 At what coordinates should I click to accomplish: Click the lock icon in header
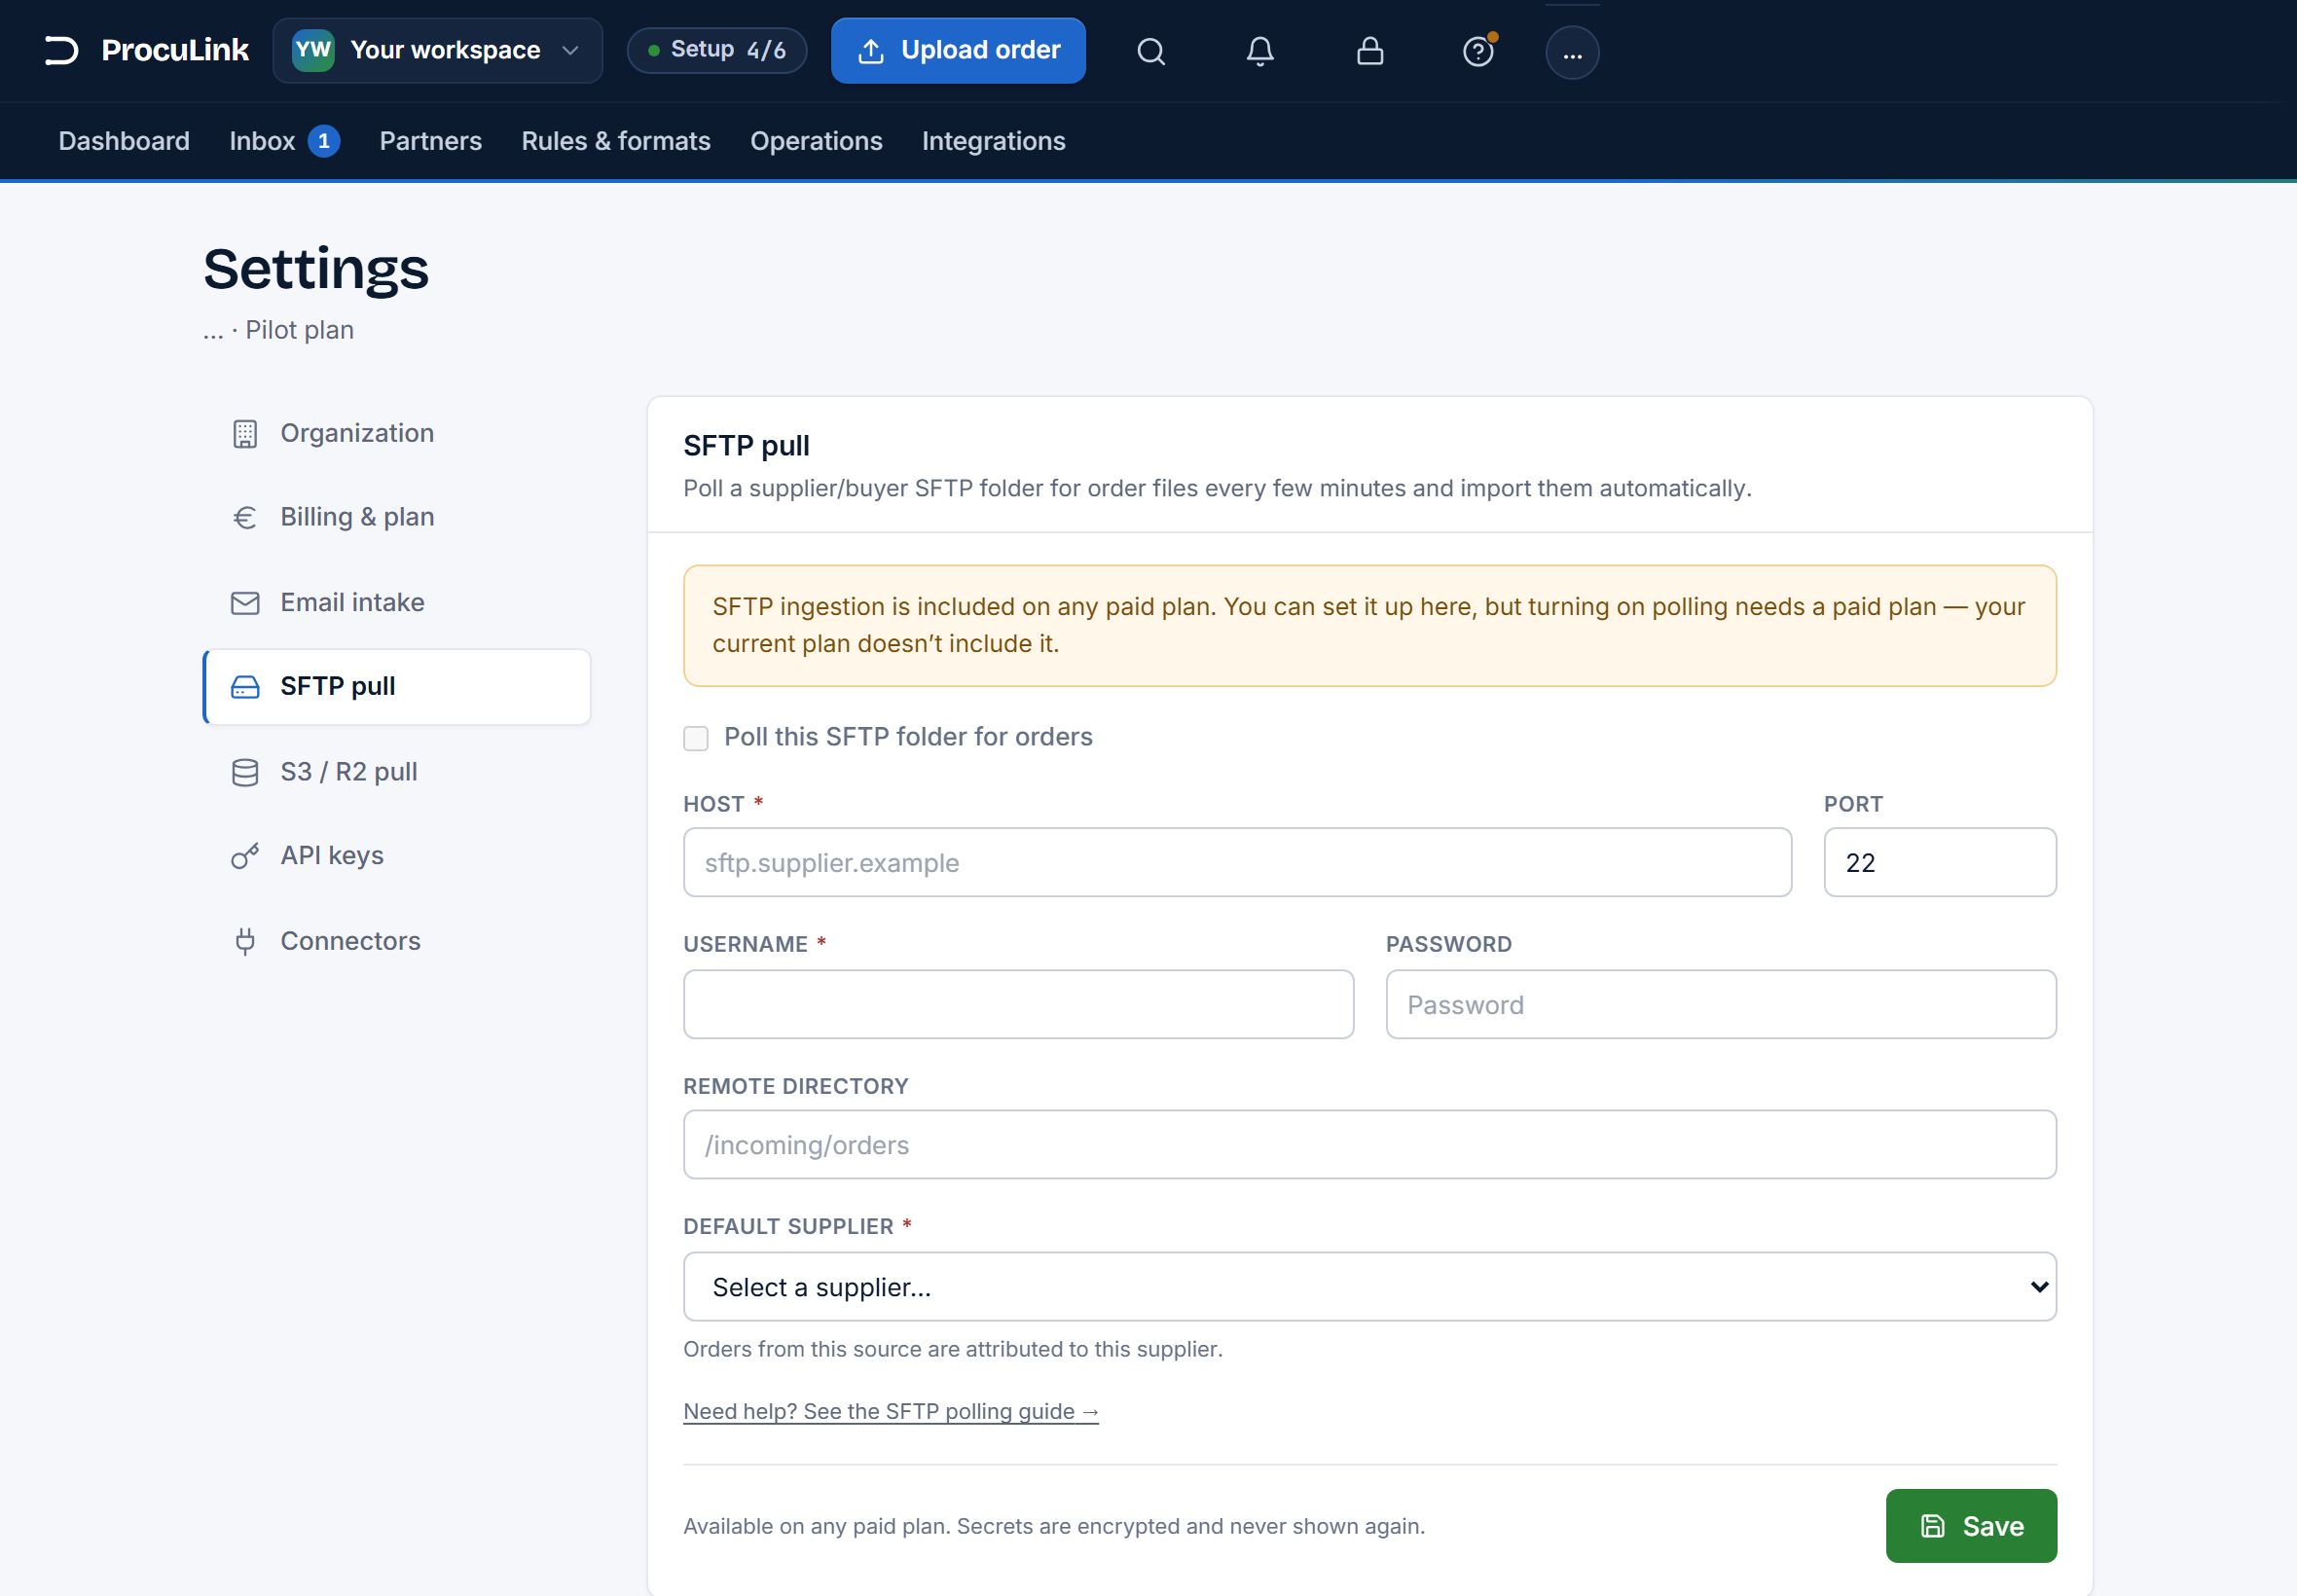[1369, 51]
